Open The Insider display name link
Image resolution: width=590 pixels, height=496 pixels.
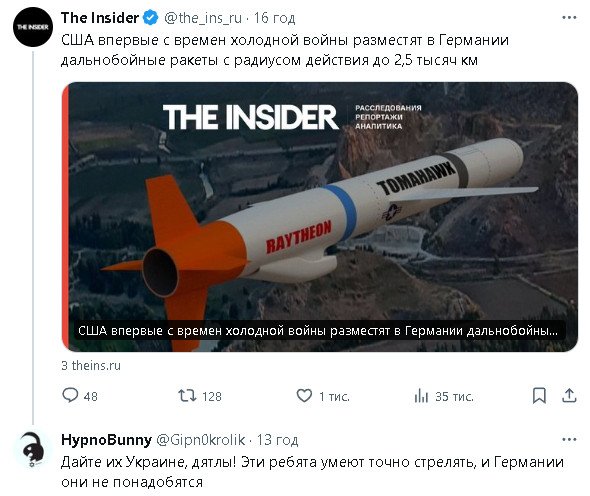point(100,18)
